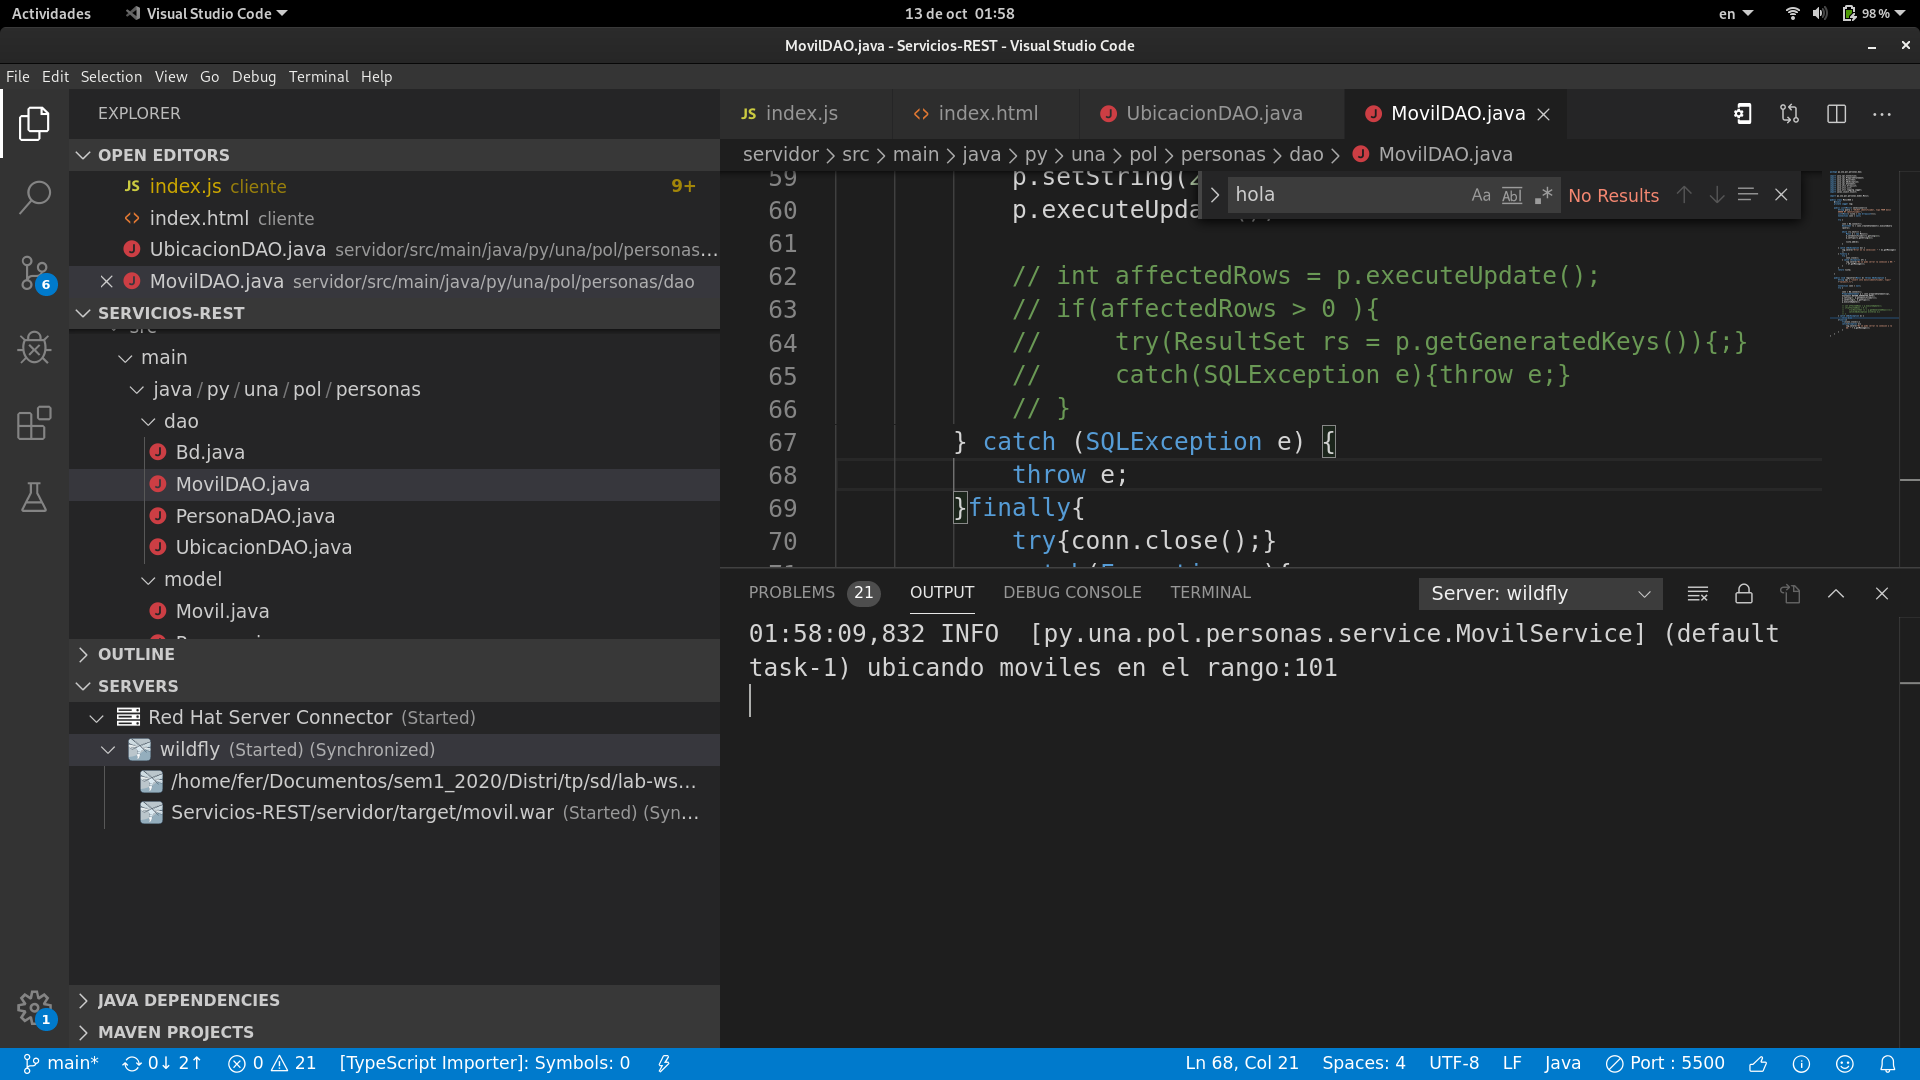Click the editor minimap code overview
The image size is (1920, 1080).
(x=1862, y=250)
